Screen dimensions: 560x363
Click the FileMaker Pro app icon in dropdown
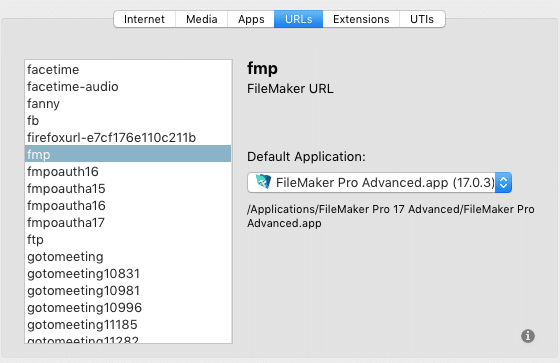click(263, 182)
